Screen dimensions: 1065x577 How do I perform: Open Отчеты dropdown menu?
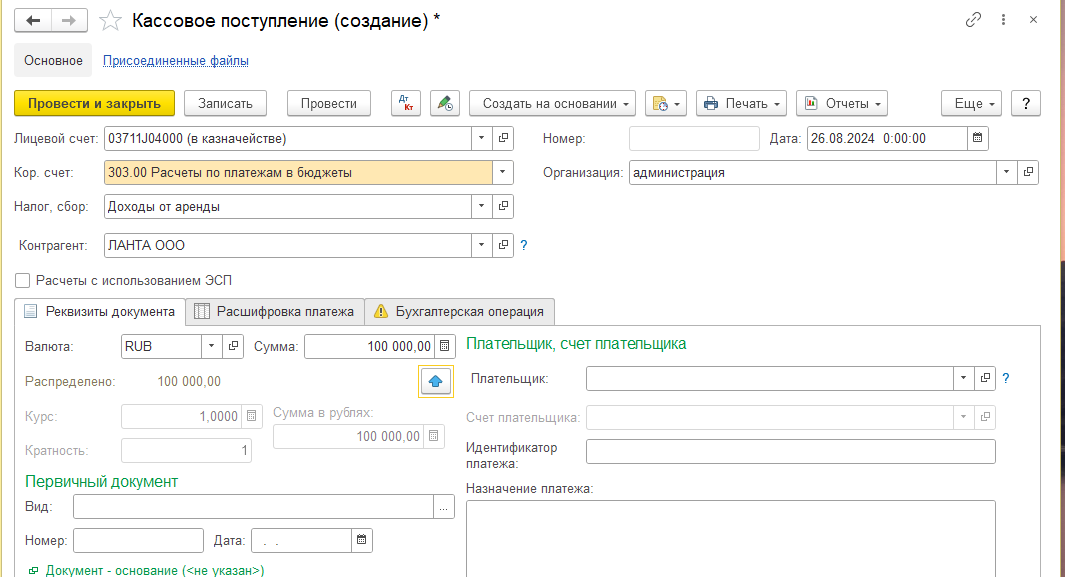pyautogui.click(x=842, y=103)
